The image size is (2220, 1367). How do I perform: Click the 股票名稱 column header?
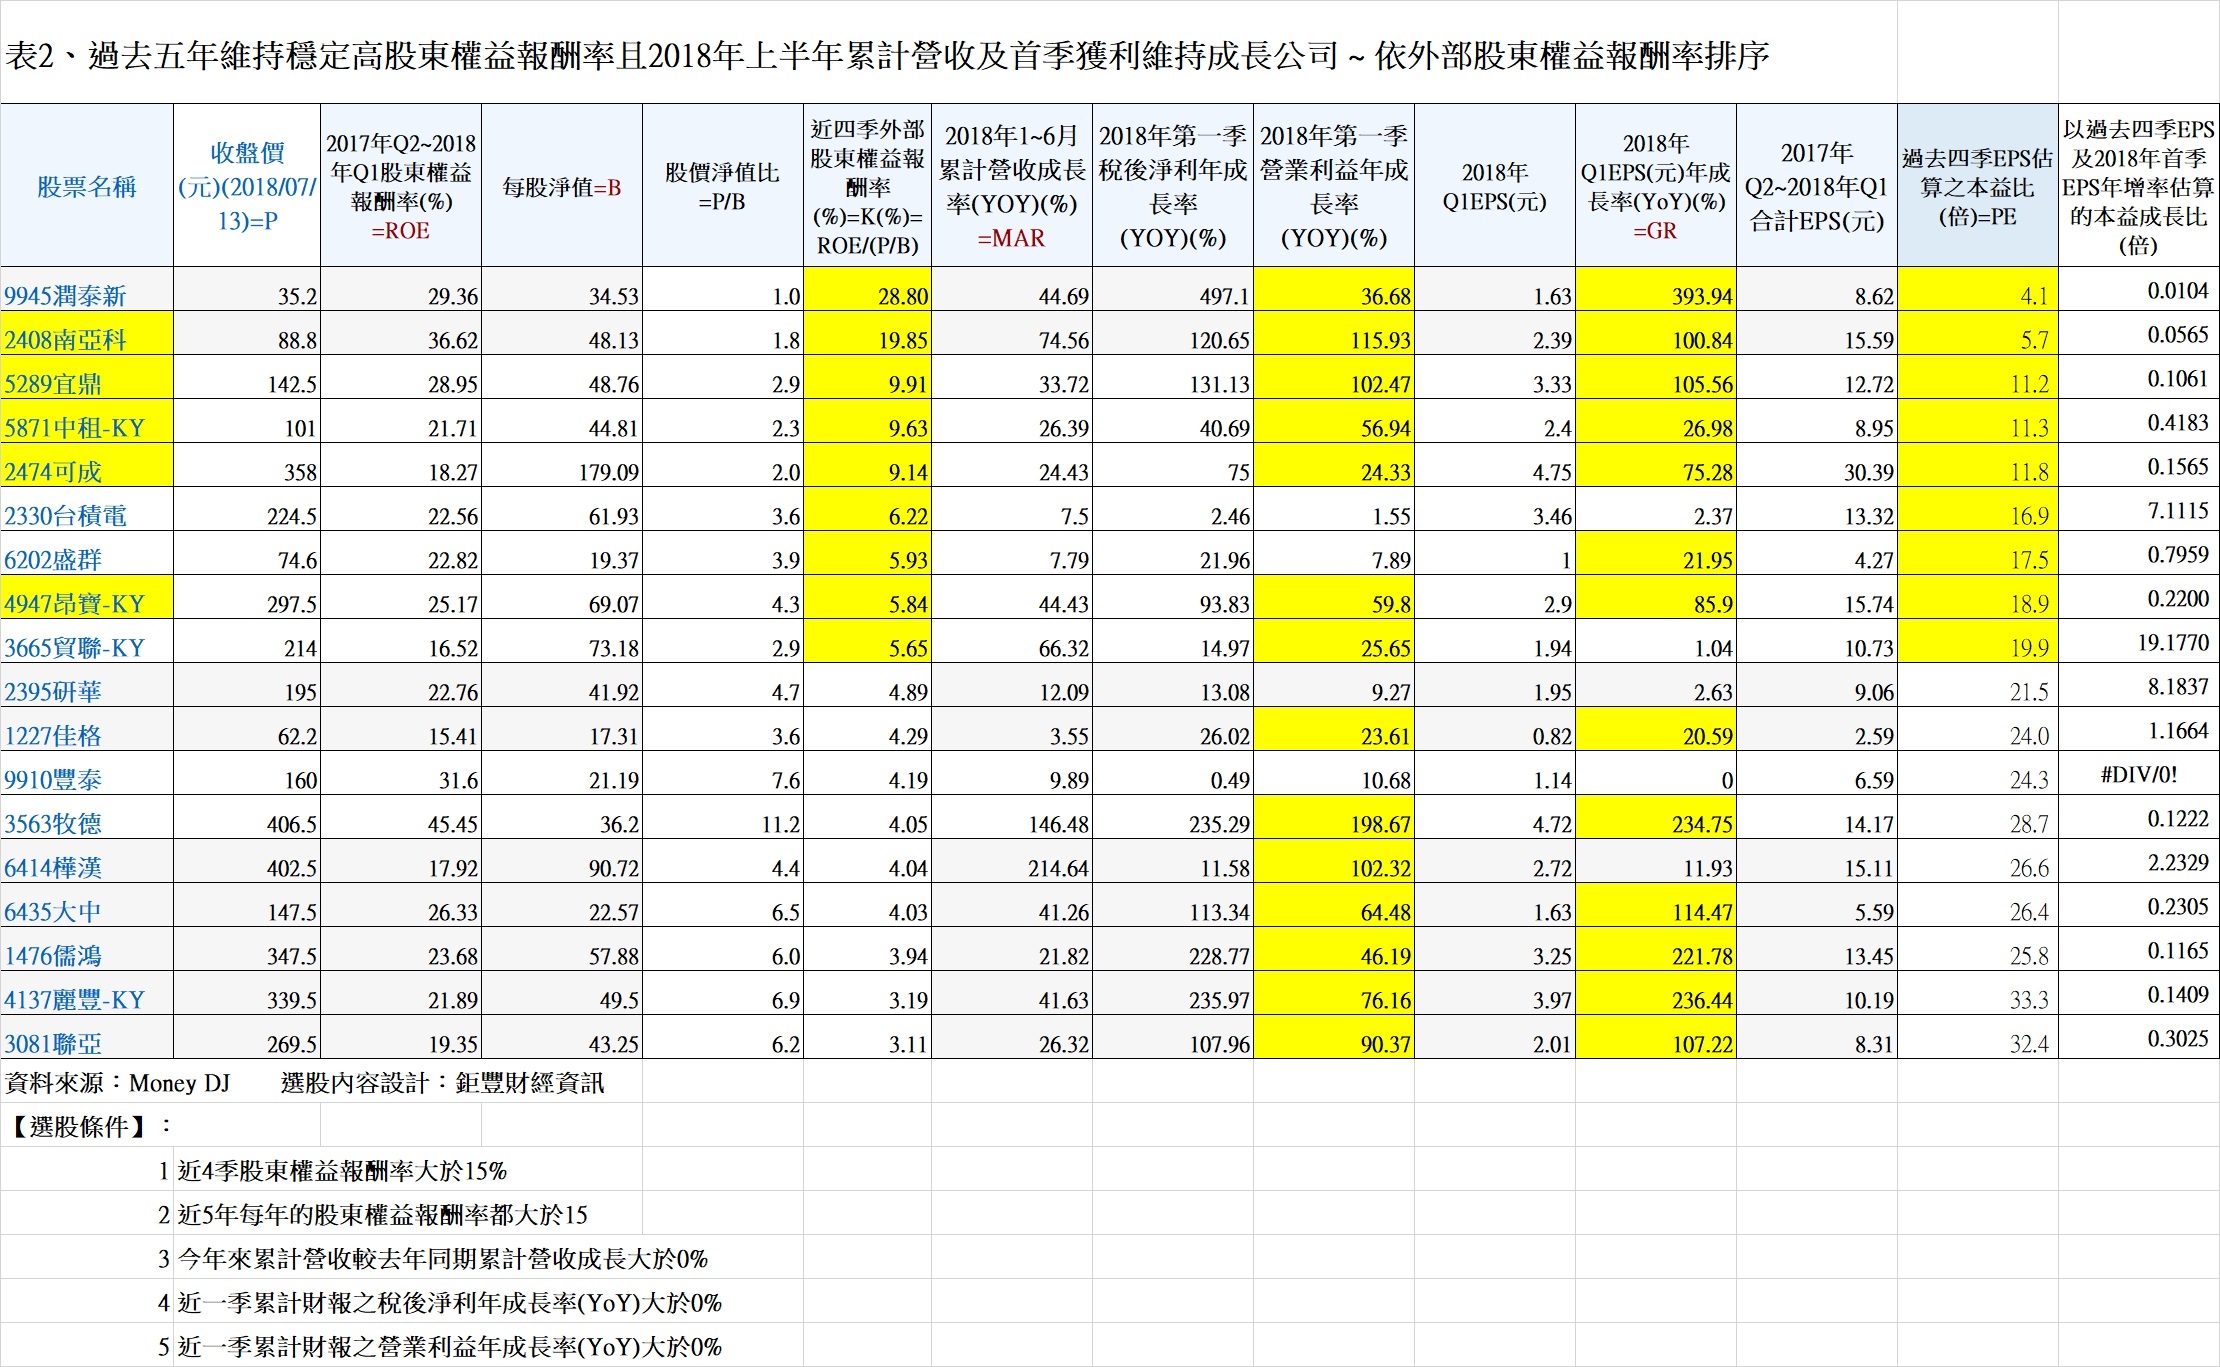pyautogui.click(x=87, y=185)
